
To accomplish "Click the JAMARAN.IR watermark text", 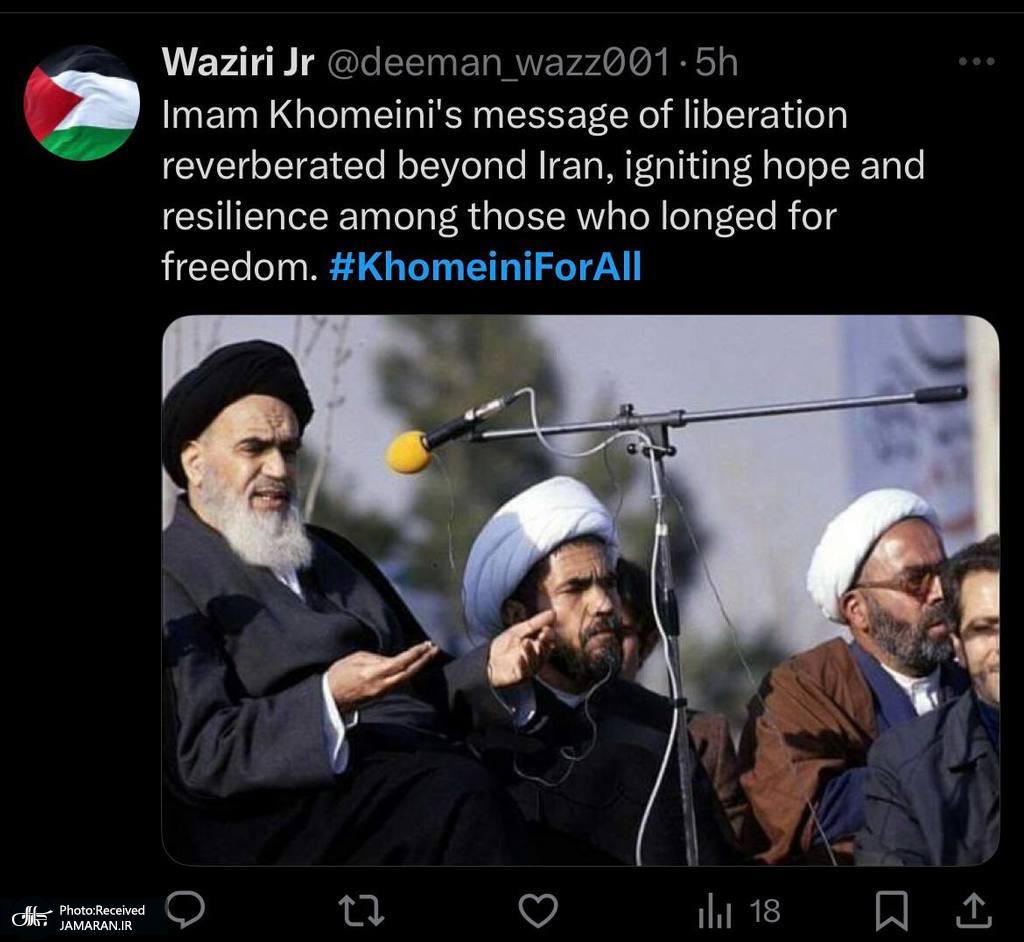I will point(96,926).
